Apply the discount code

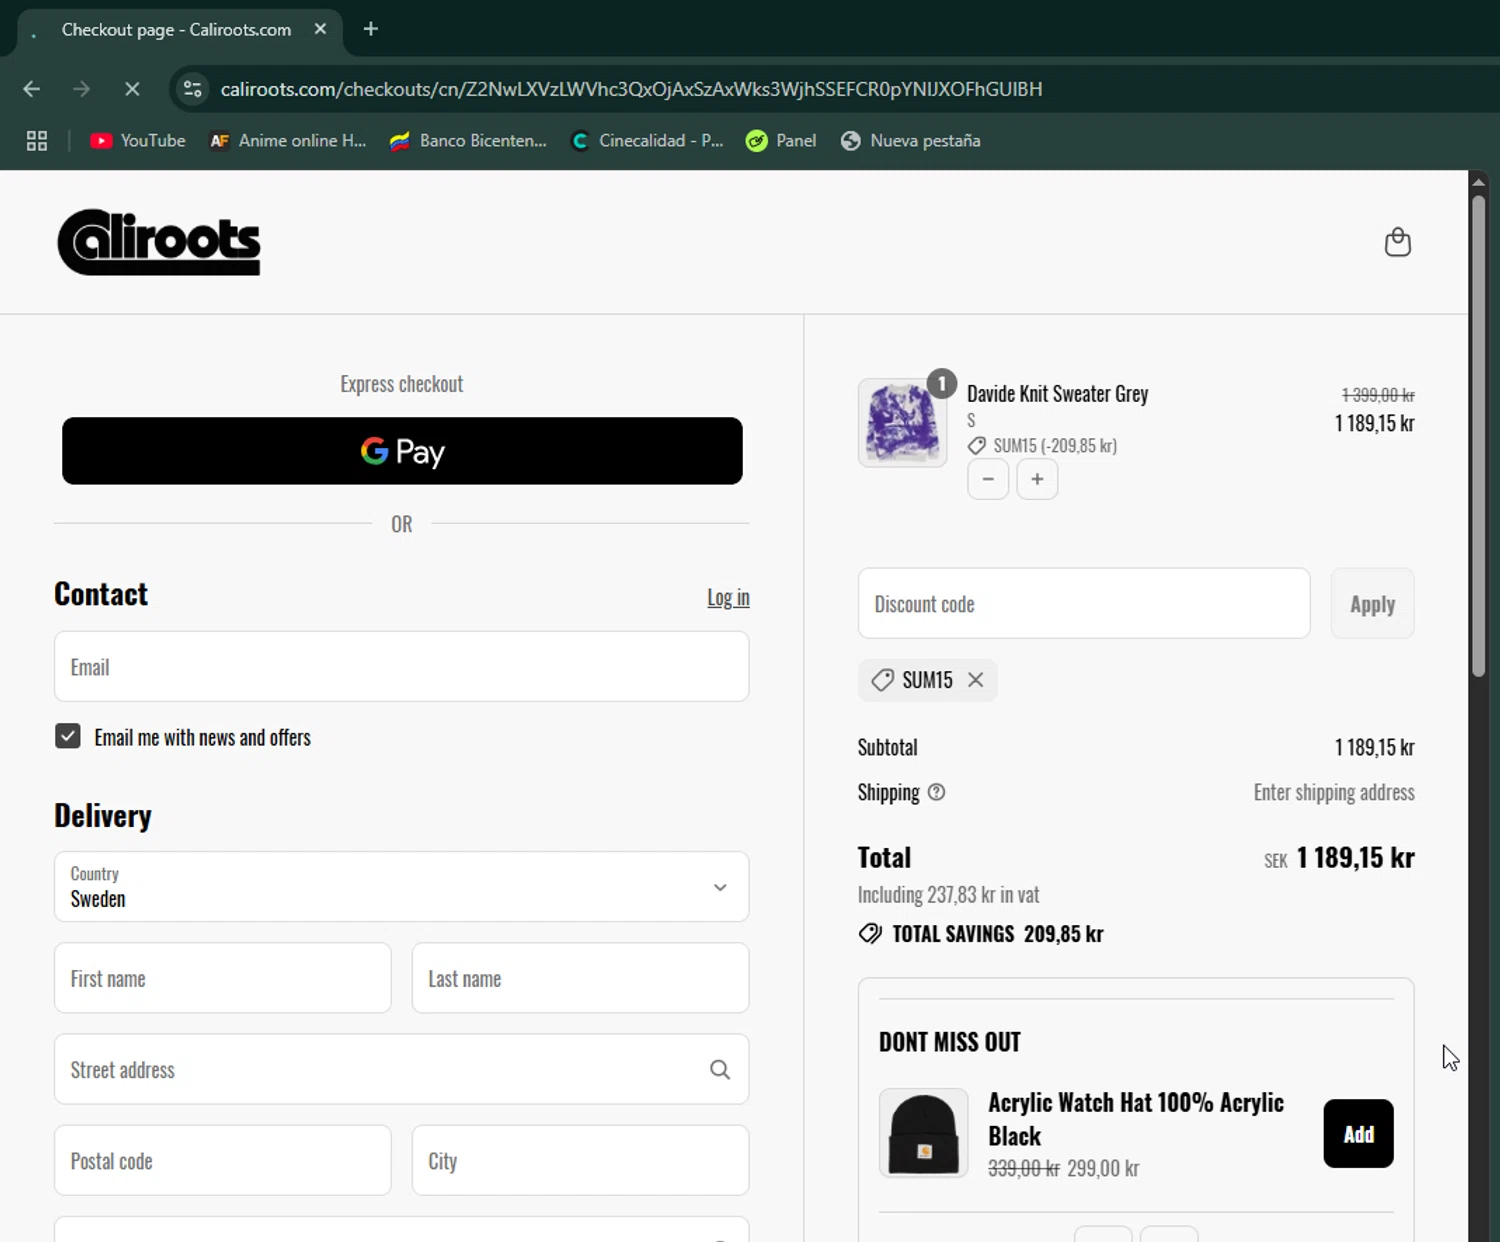click(x=1372, y=604)
